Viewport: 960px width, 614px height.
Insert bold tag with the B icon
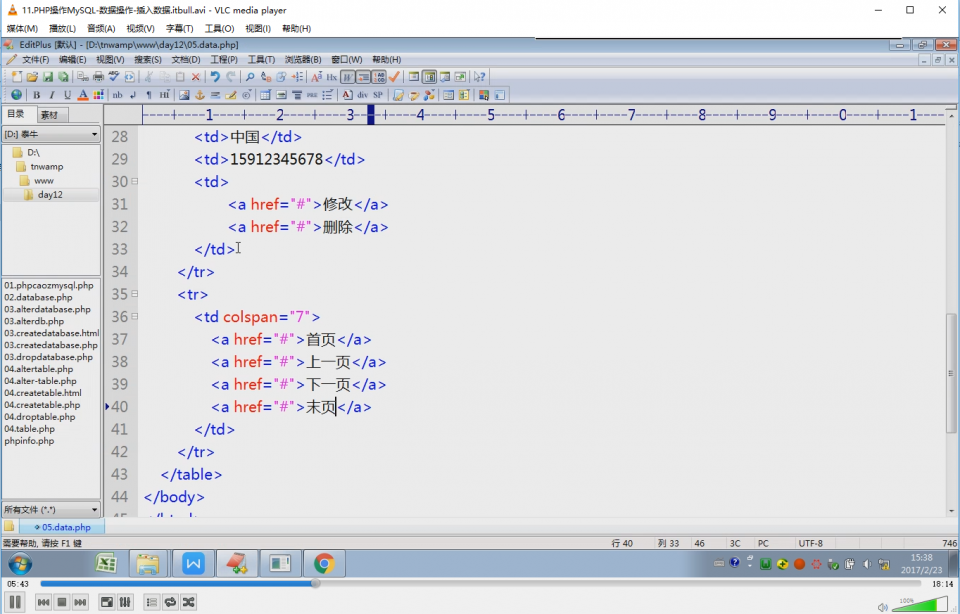click(36, 95)
